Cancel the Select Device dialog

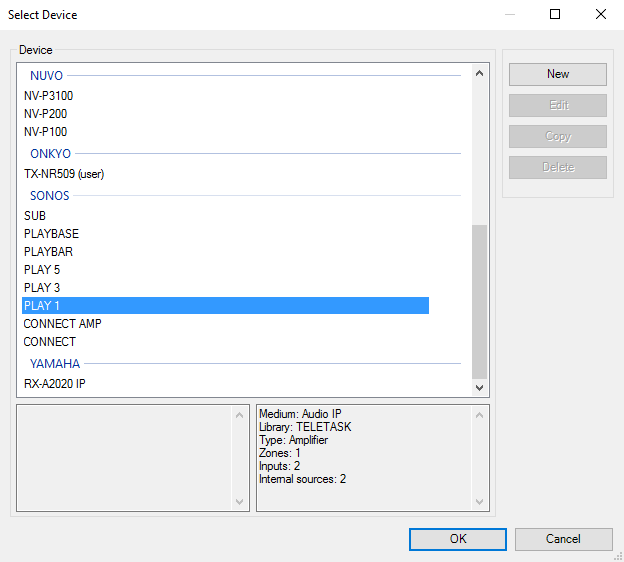point(563,539)
